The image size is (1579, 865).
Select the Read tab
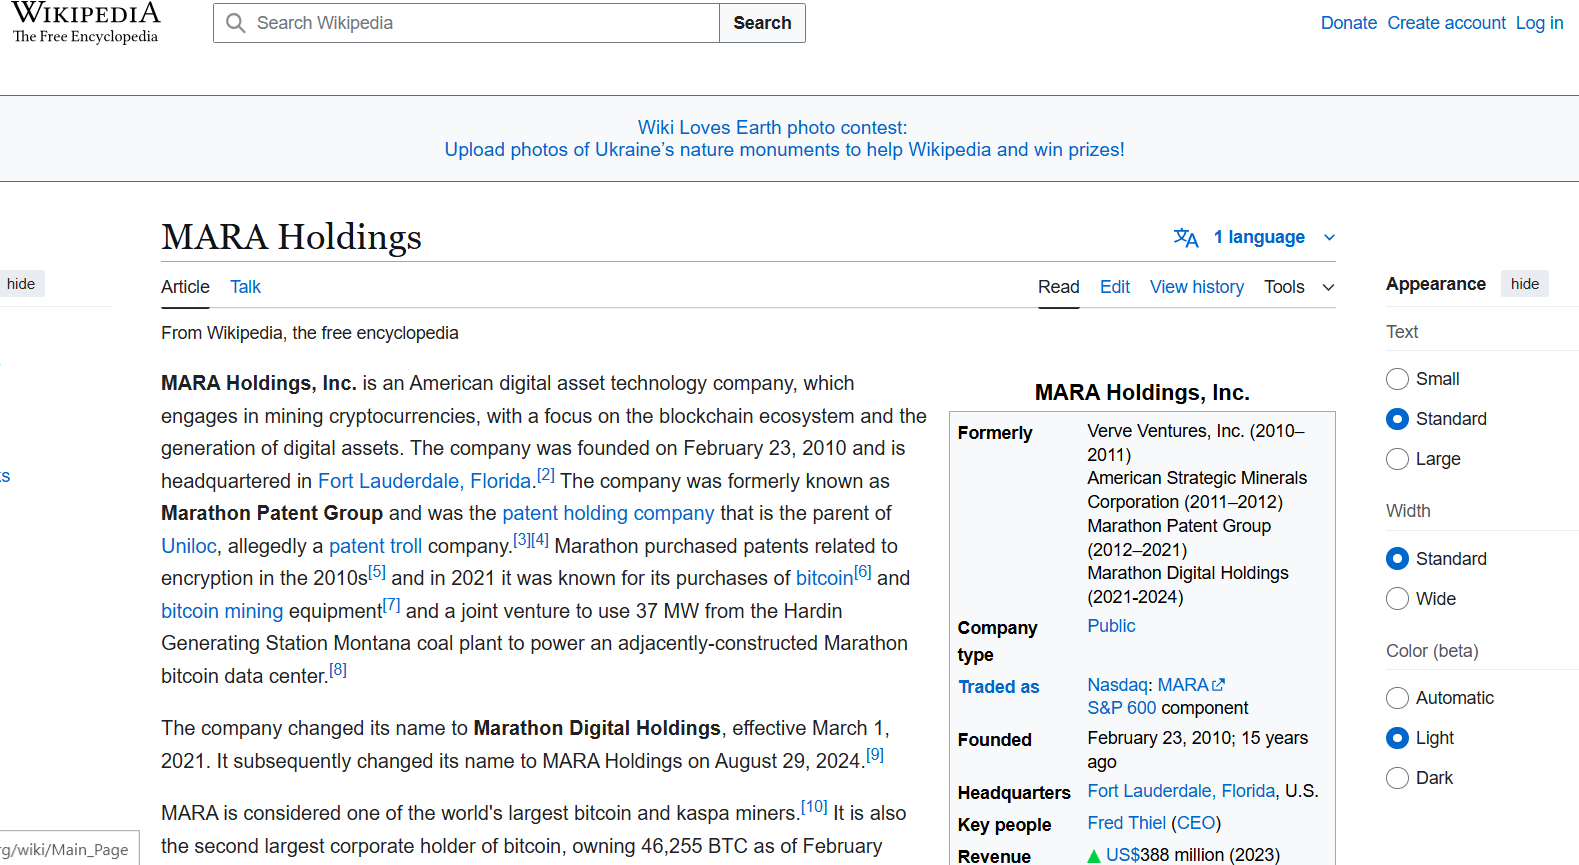point(1058,287)
